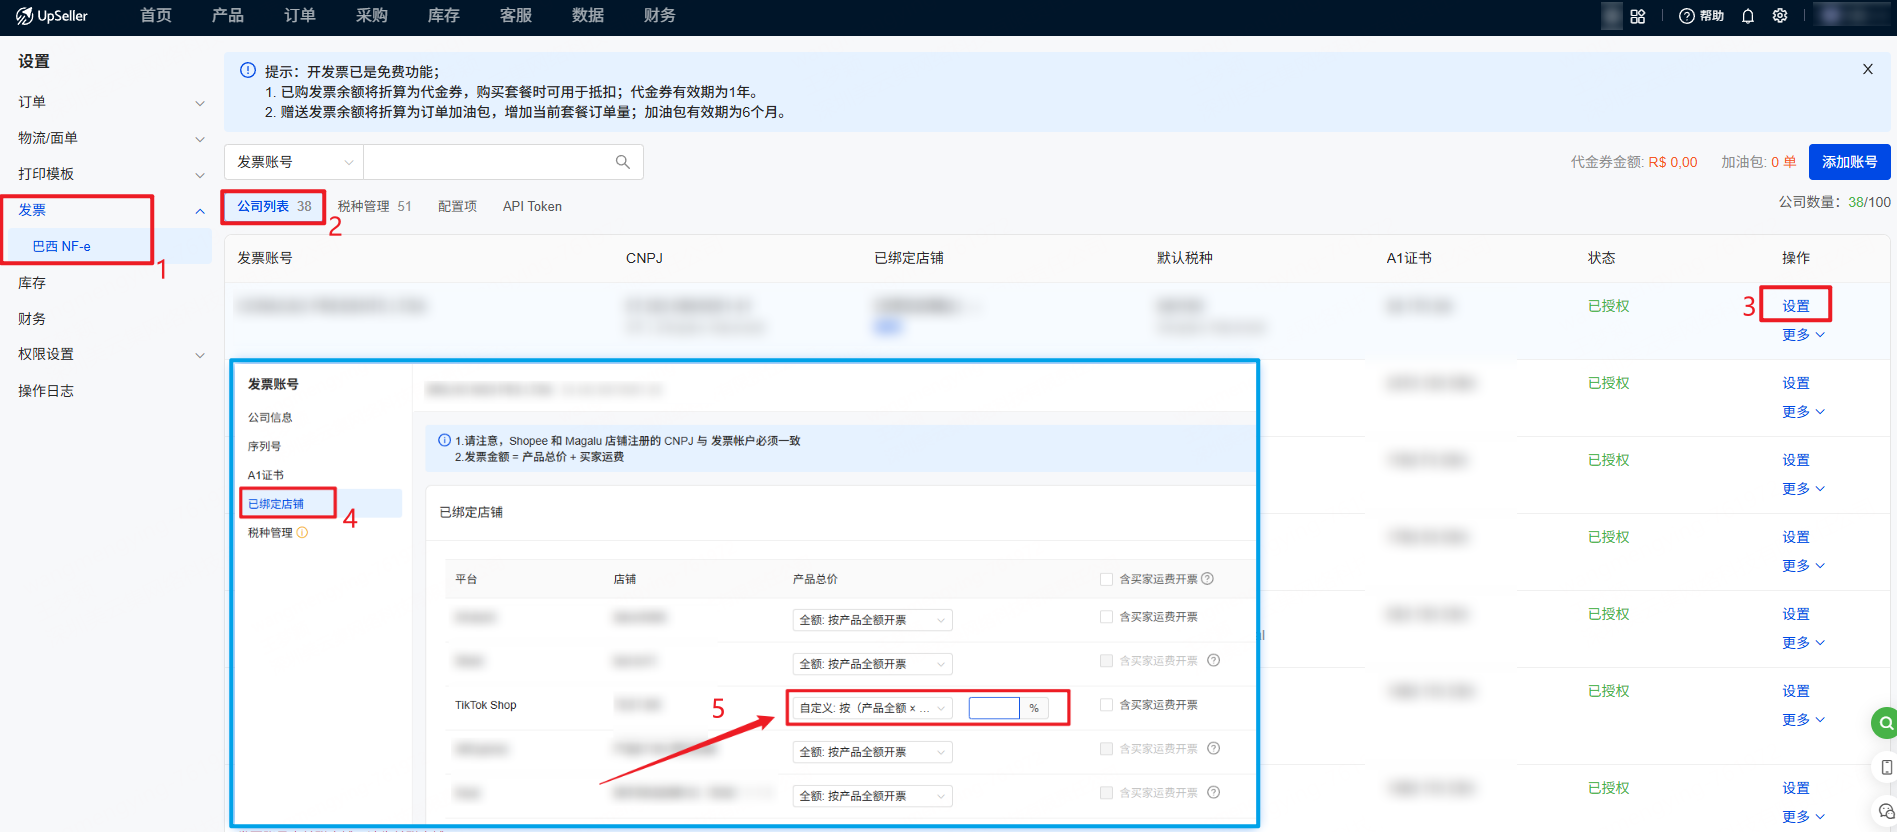The width and height of the screenshot is (1897, 832).
Task: Open the settings gear icon
Action: [x=1779, y=16]
